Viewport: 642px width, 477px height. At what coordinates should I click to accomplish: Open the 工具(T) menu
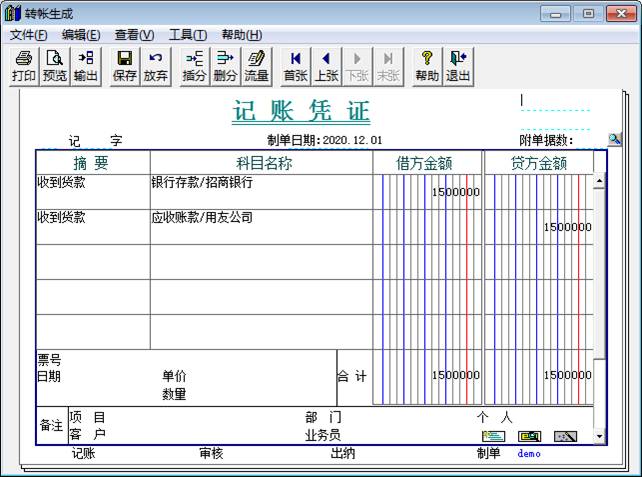click(181, 35)
